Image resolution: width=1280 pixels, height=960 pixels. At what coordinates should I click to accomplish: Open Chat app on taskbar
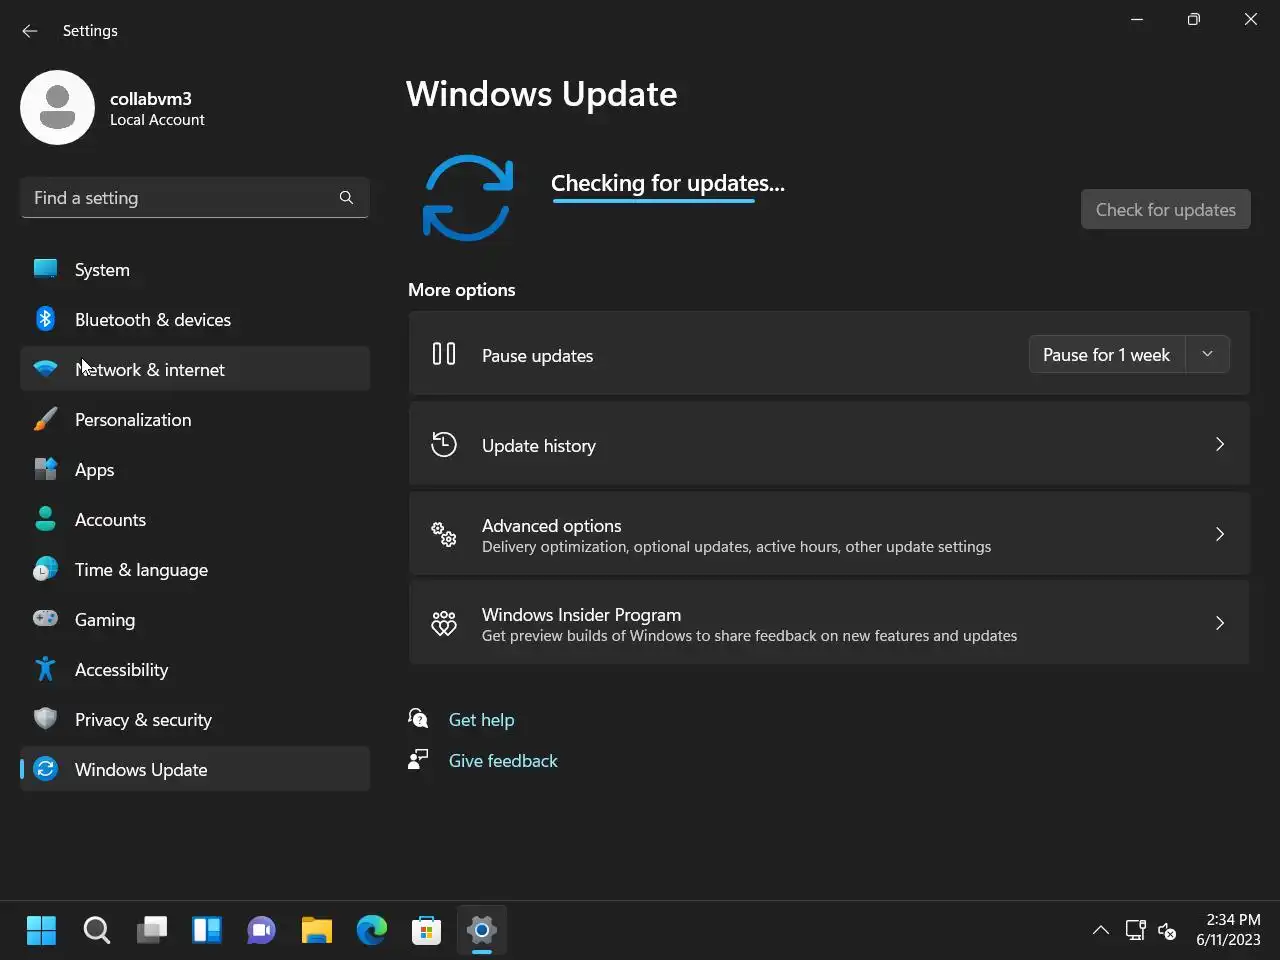(261, 930)
